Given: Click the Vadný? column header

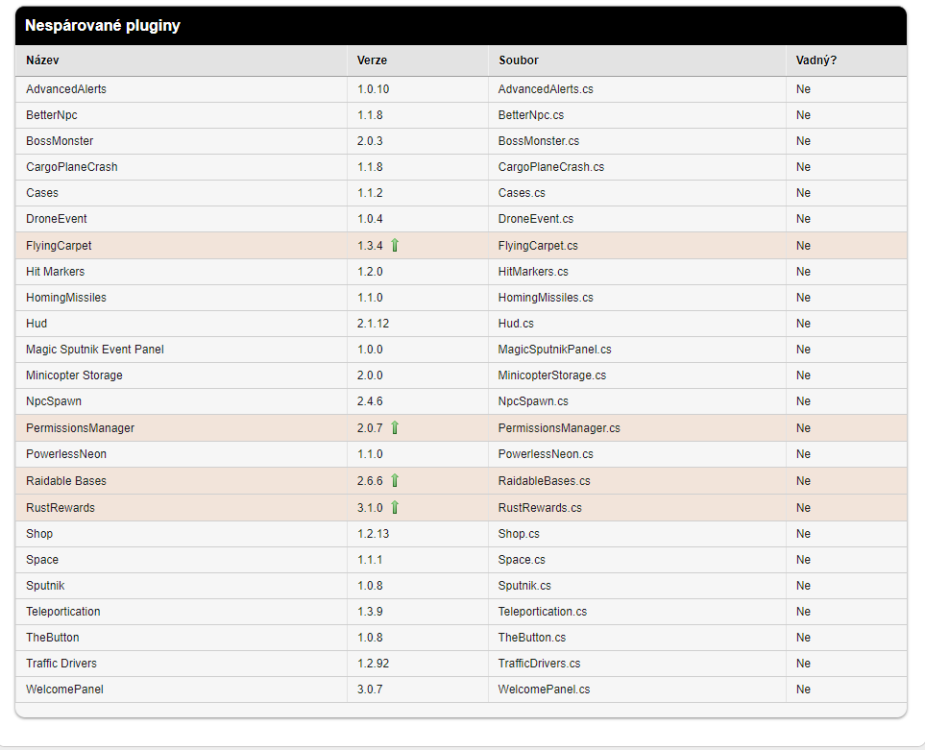Looking at the screenshot, I should point(816,61).
